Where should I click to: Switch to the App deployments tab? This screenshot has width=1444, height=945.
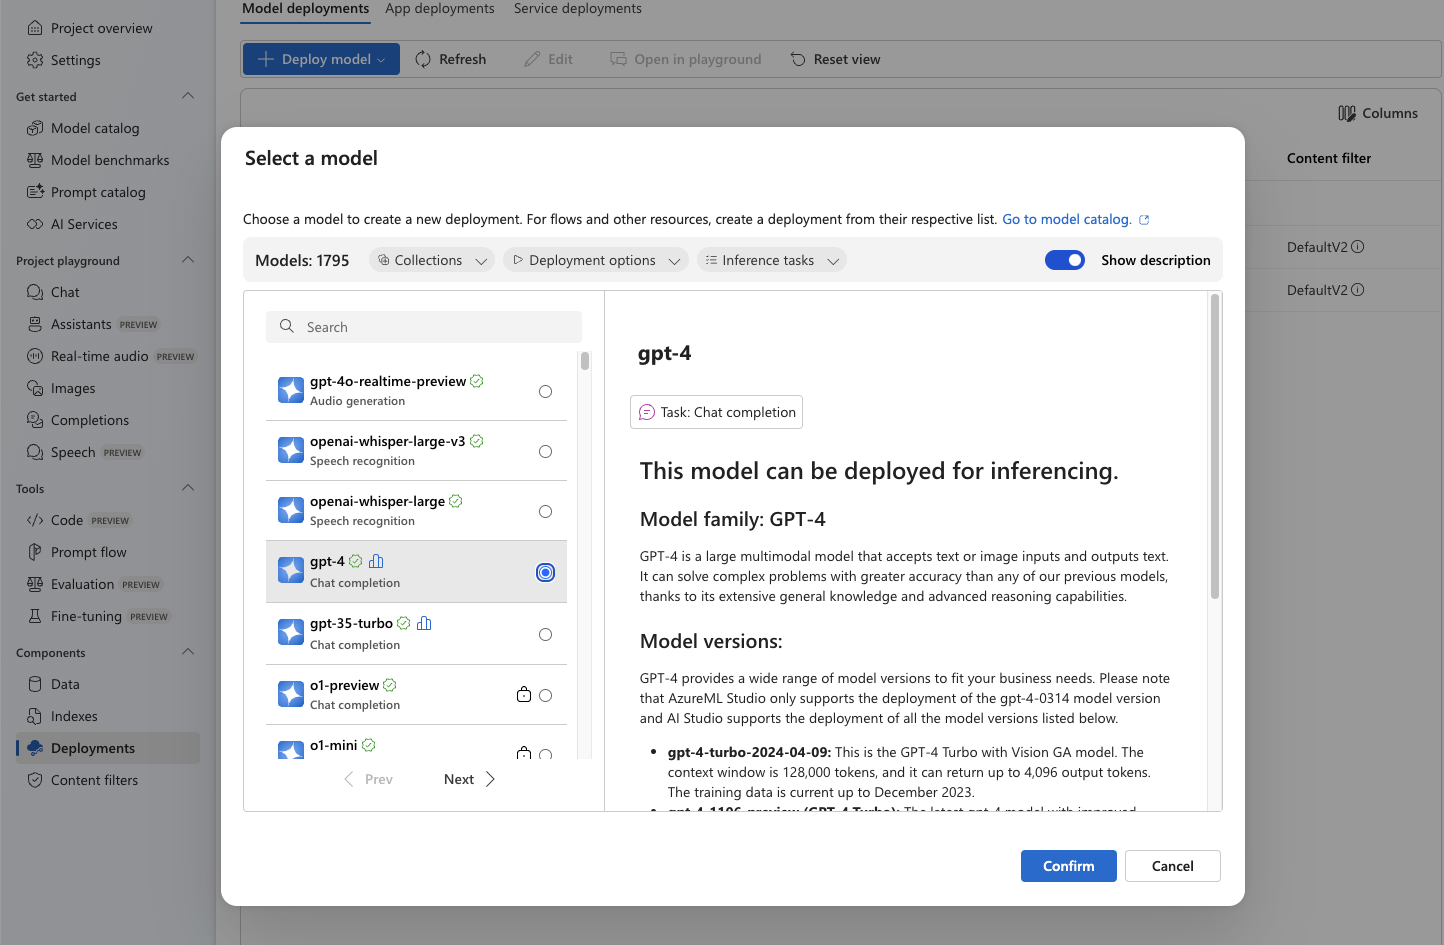(x=440, y=8)
